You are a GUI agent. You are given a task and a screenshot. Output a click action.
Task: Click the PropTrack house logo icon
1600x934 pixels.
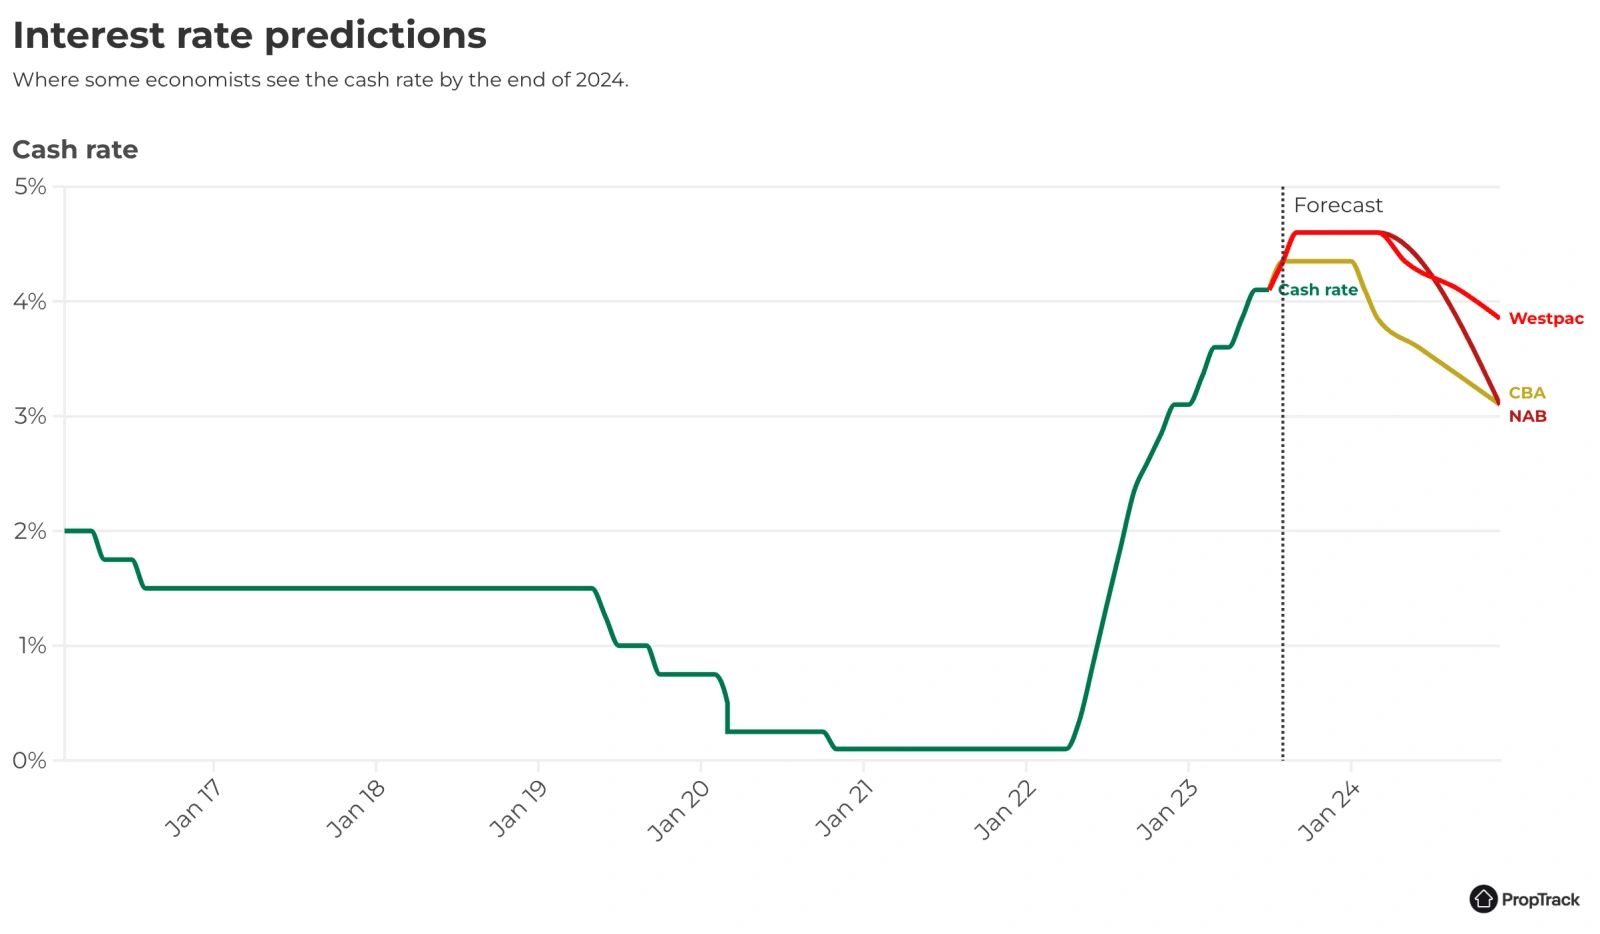coord(1483,899)
